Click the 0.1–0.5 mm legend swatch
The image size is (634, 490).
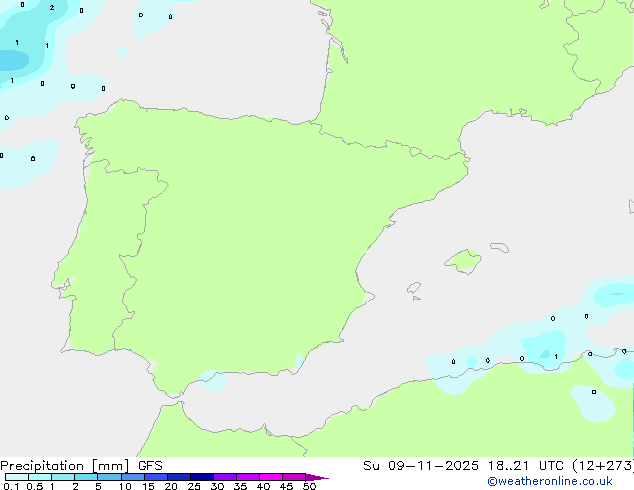(17, 477)
